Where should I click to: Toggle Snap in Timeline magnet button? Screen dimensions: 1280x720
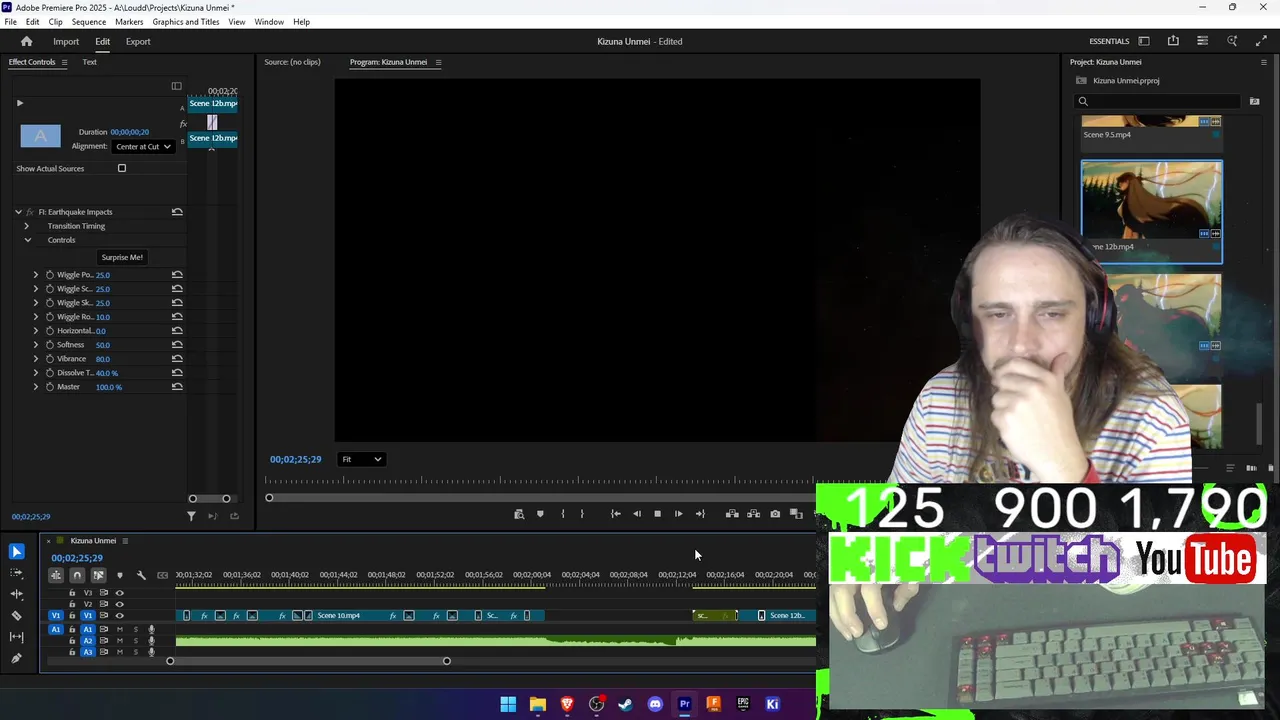click(77, 575)
